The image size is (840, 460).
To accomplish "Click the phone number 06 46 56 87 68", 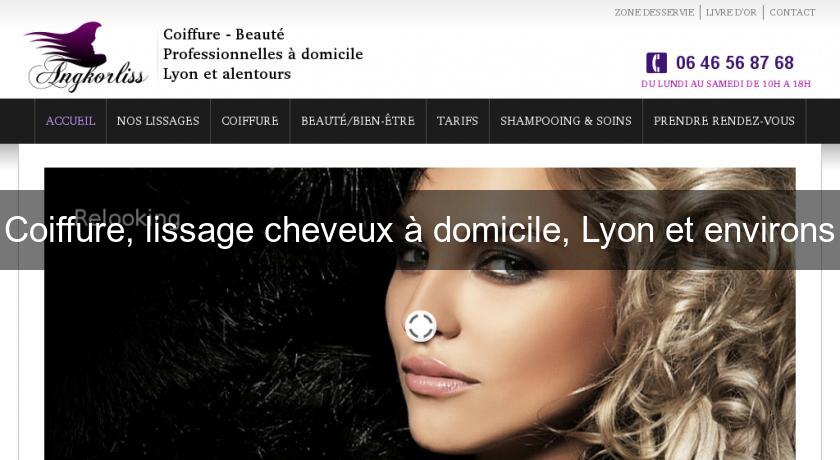I will tap(734, 63).
